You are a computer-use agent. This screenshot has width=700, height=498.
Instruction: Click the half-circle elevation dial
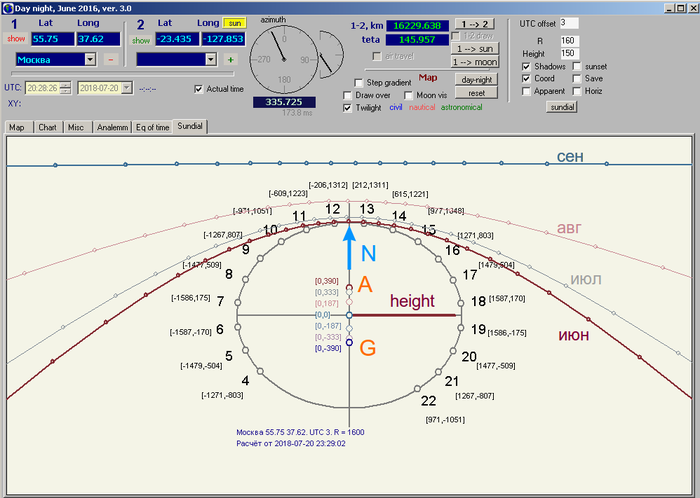click(331, 54)
